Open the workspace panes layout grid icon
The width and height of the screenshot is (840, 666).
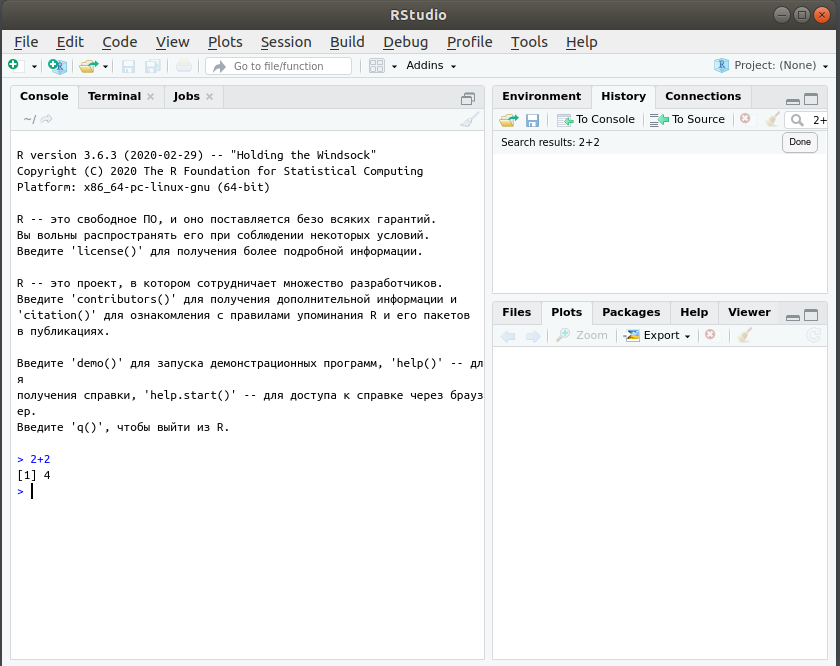pos(377,66)
